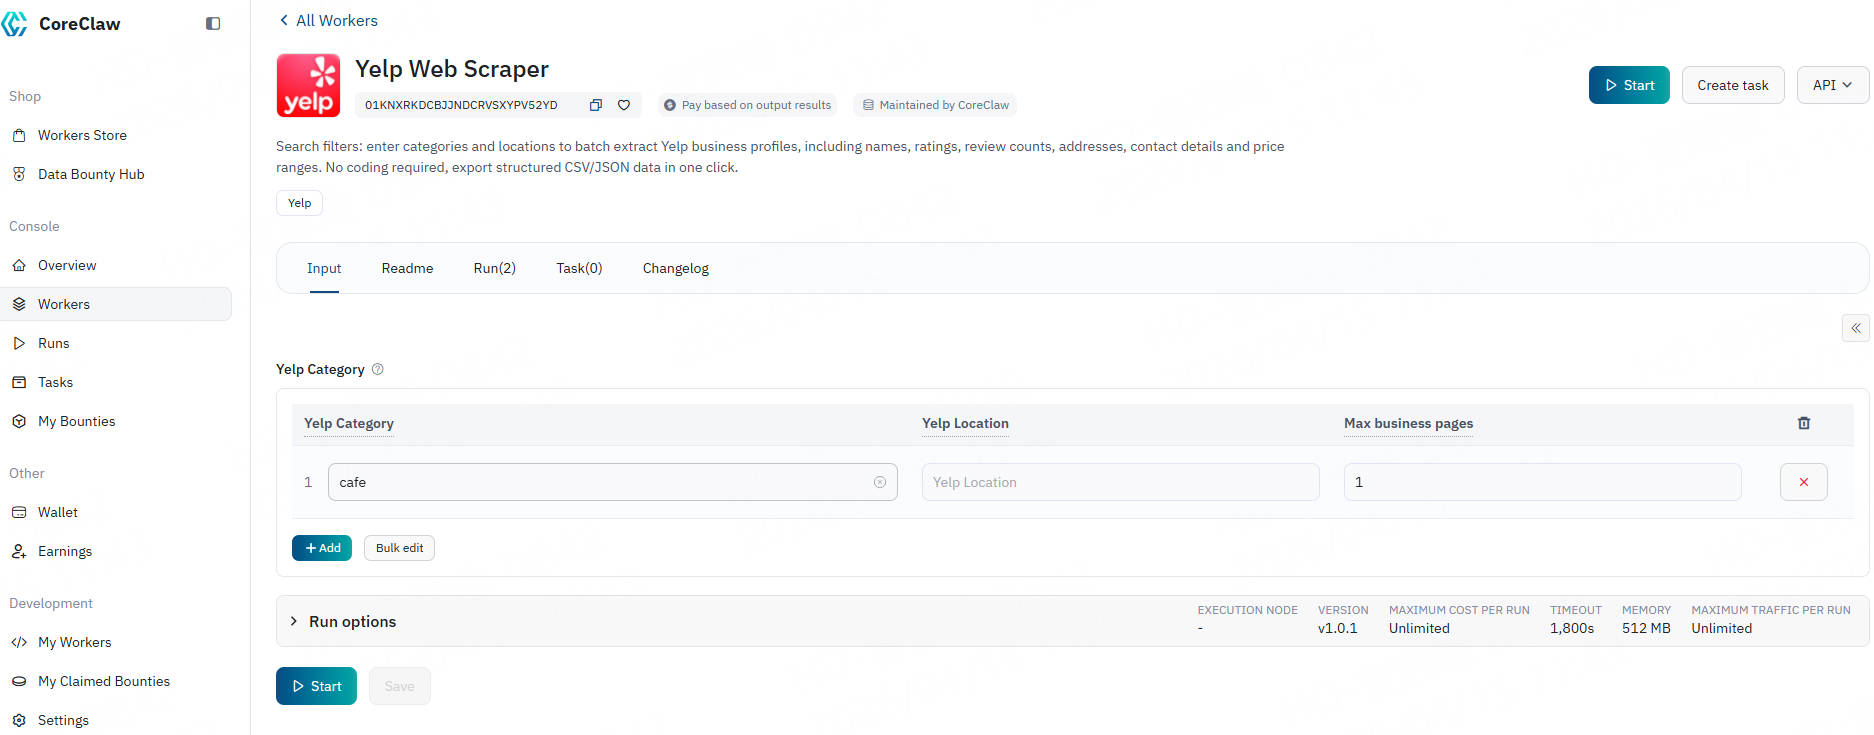Favorite the worker with heart icon
The height and width of the screenshot is (735, 1874).
coord(624,105)
